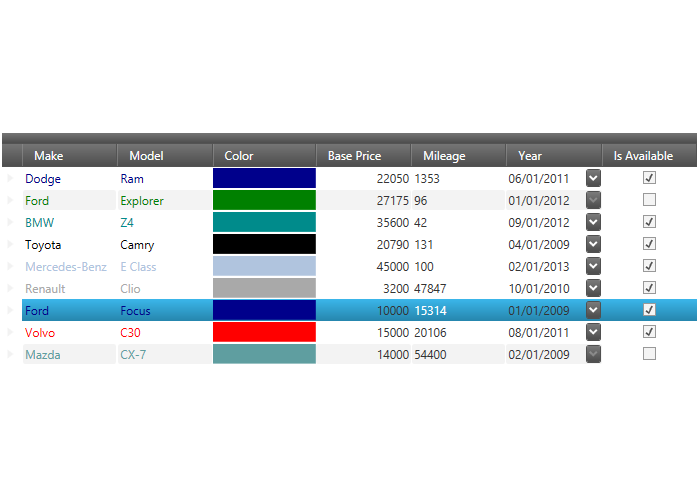Screen dimensions: 700x500
Task: Toggle Is Available for Volvo C30
Action: 649,332
